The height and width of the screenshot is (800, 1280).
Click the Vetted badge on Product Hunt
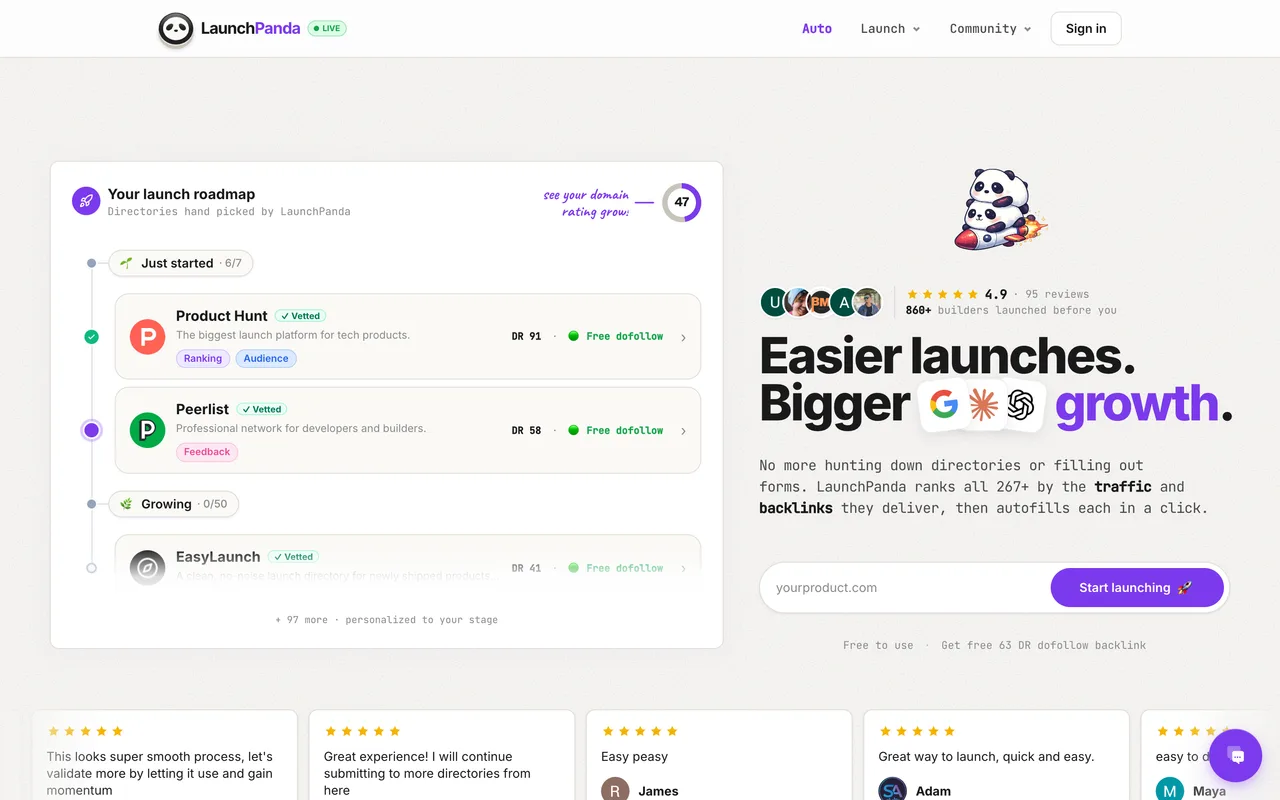[x=300, y=316]
